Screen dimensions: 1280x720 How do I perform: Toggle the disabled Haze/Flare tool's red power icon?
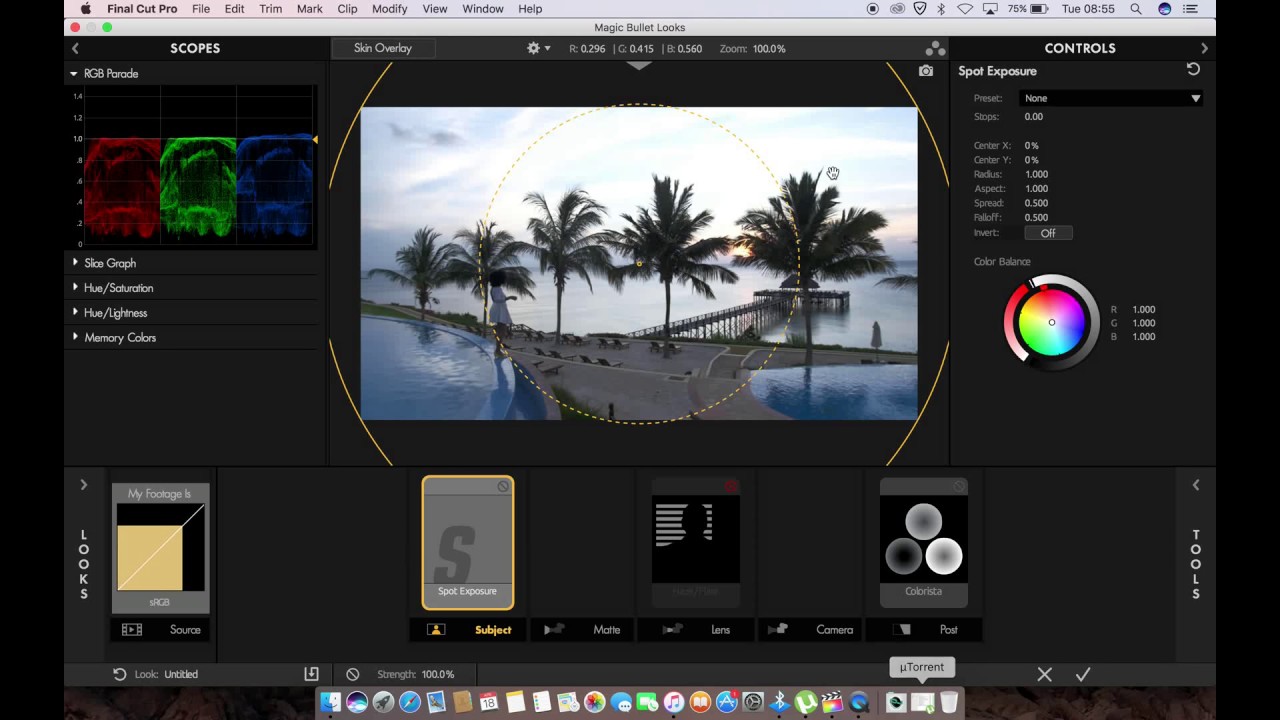tap(731, 486)
